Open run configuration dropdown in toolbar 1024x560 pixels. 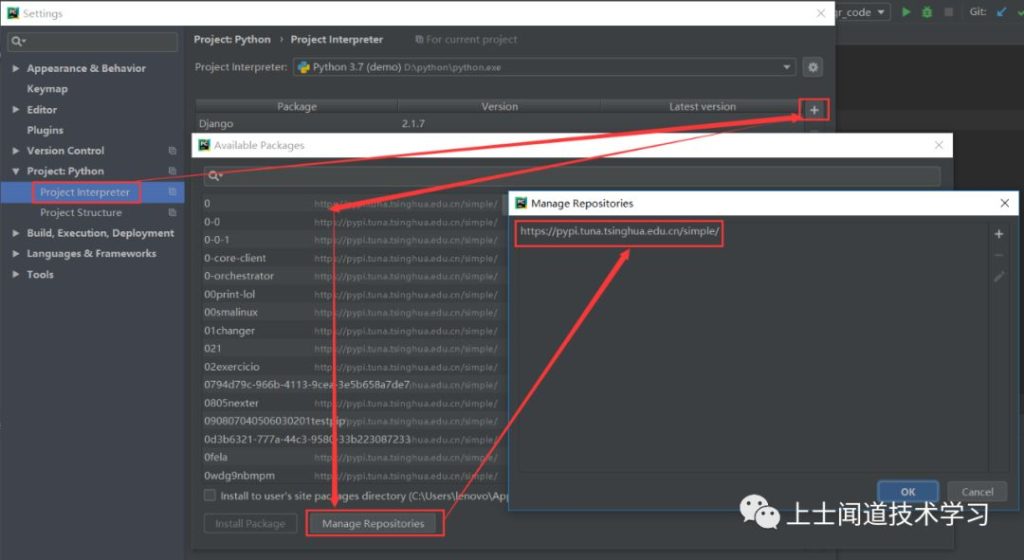click(x=881, y=12)
